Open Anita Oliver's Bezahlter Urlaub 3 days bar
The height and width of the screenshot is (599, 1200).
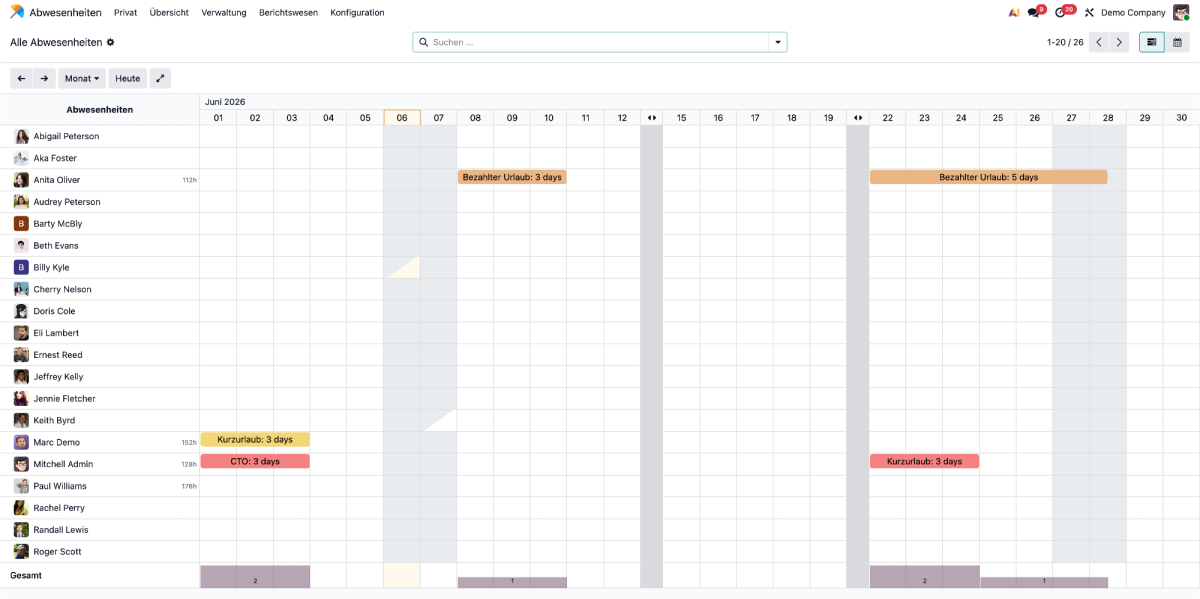tap(512, 177)
